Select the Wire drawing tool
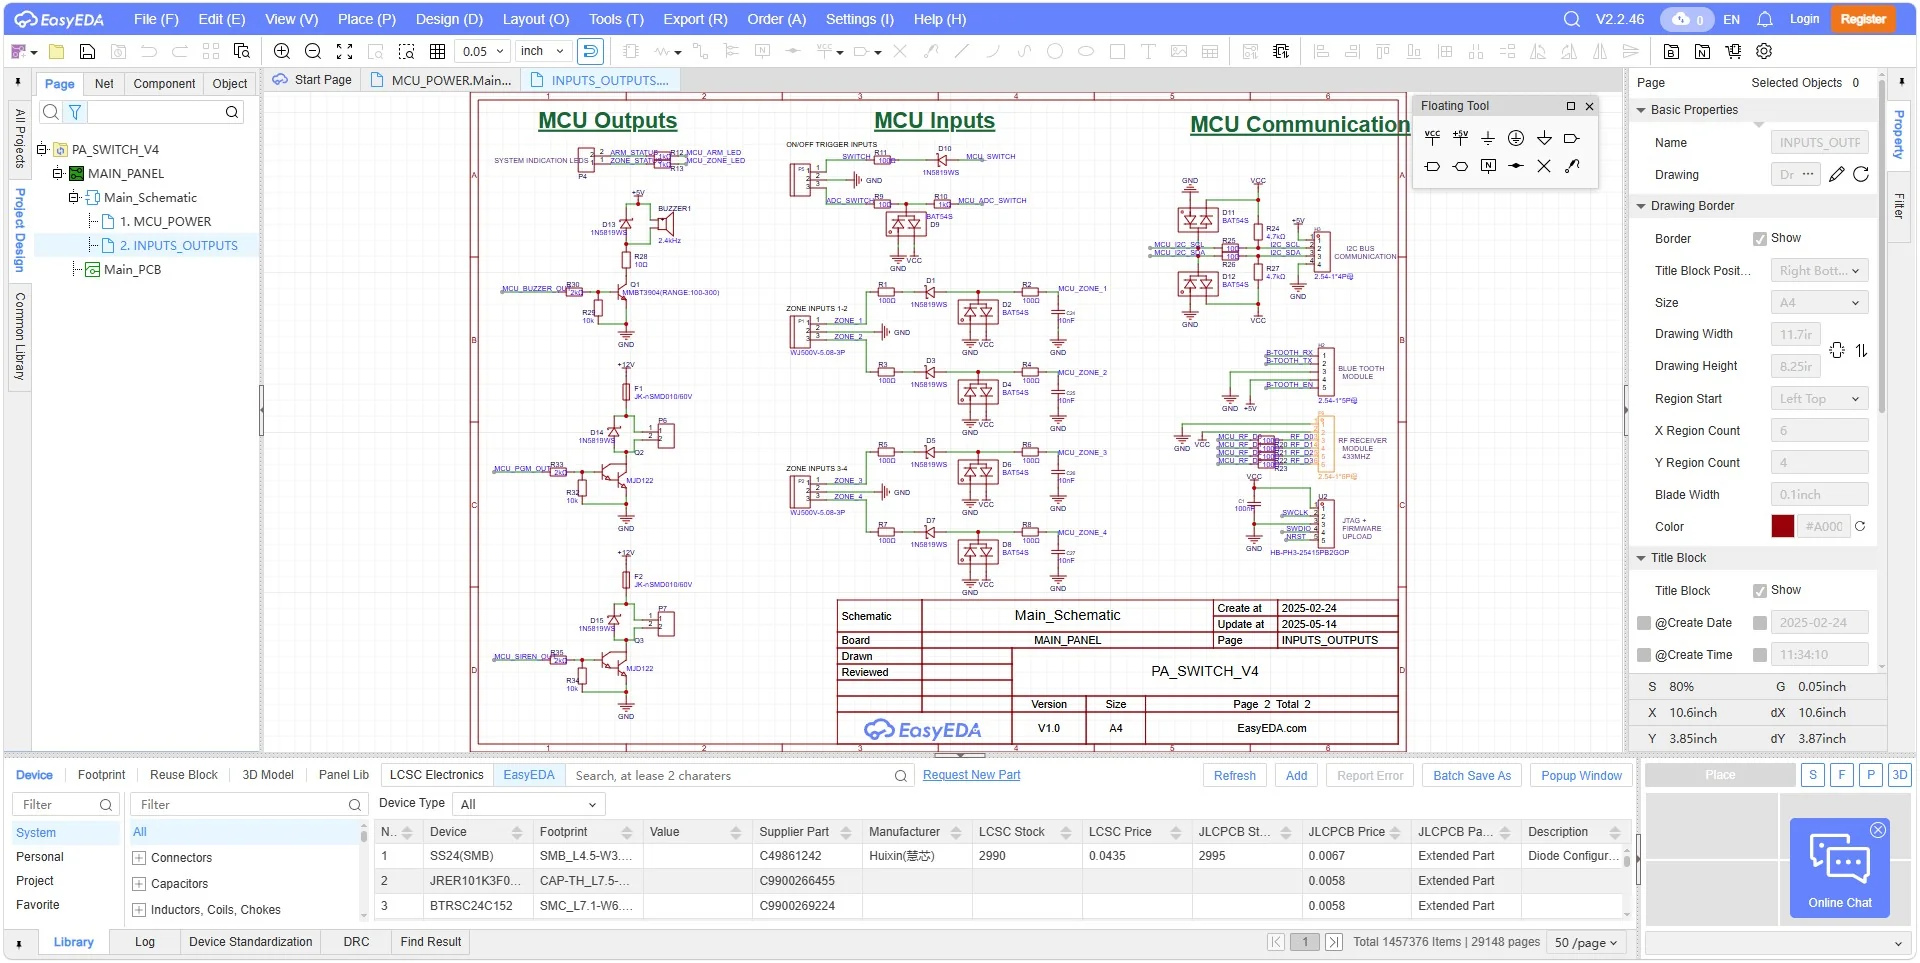The height and width of the screenshot is (963, 1920). (x=663, y=51)
